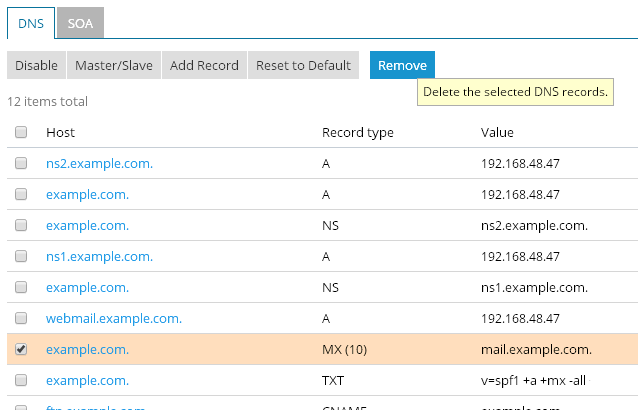Click the Disable button
Screen dimensions: 638x410
pyautogui.click(x=36, y=65)
